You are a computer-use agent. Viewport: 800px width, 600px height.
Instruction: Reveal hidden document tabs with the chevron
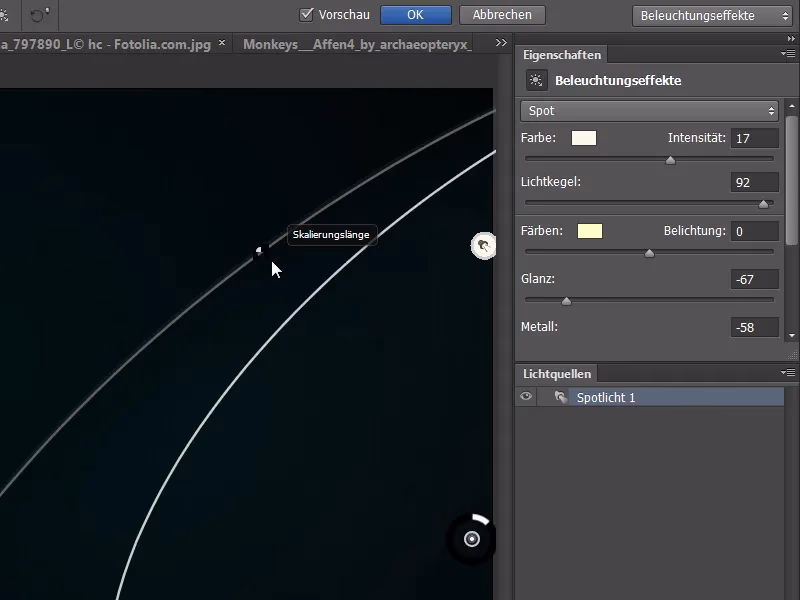[x=499, y=43]
